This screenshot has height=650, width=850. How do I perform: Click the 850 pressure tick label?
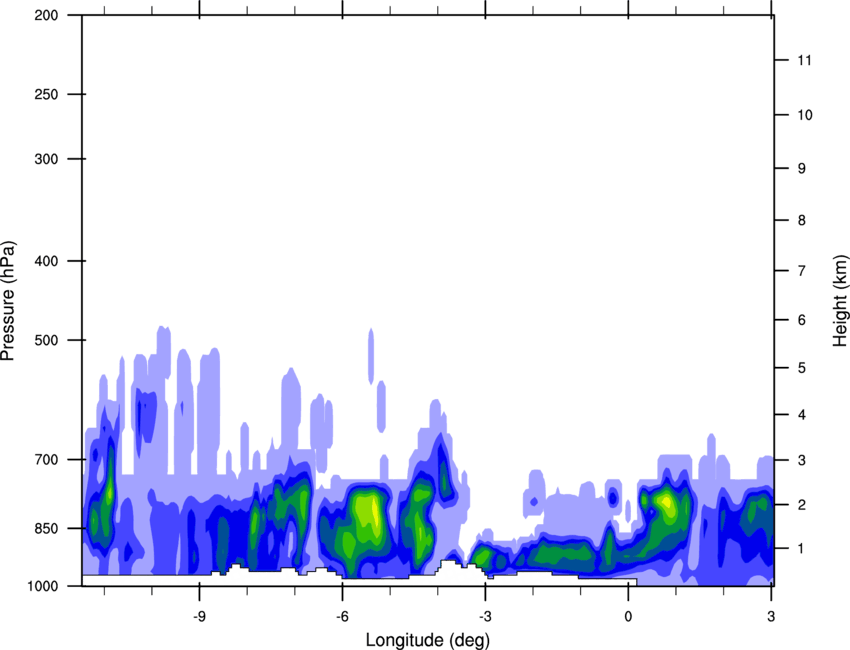[x=46, y=528]
